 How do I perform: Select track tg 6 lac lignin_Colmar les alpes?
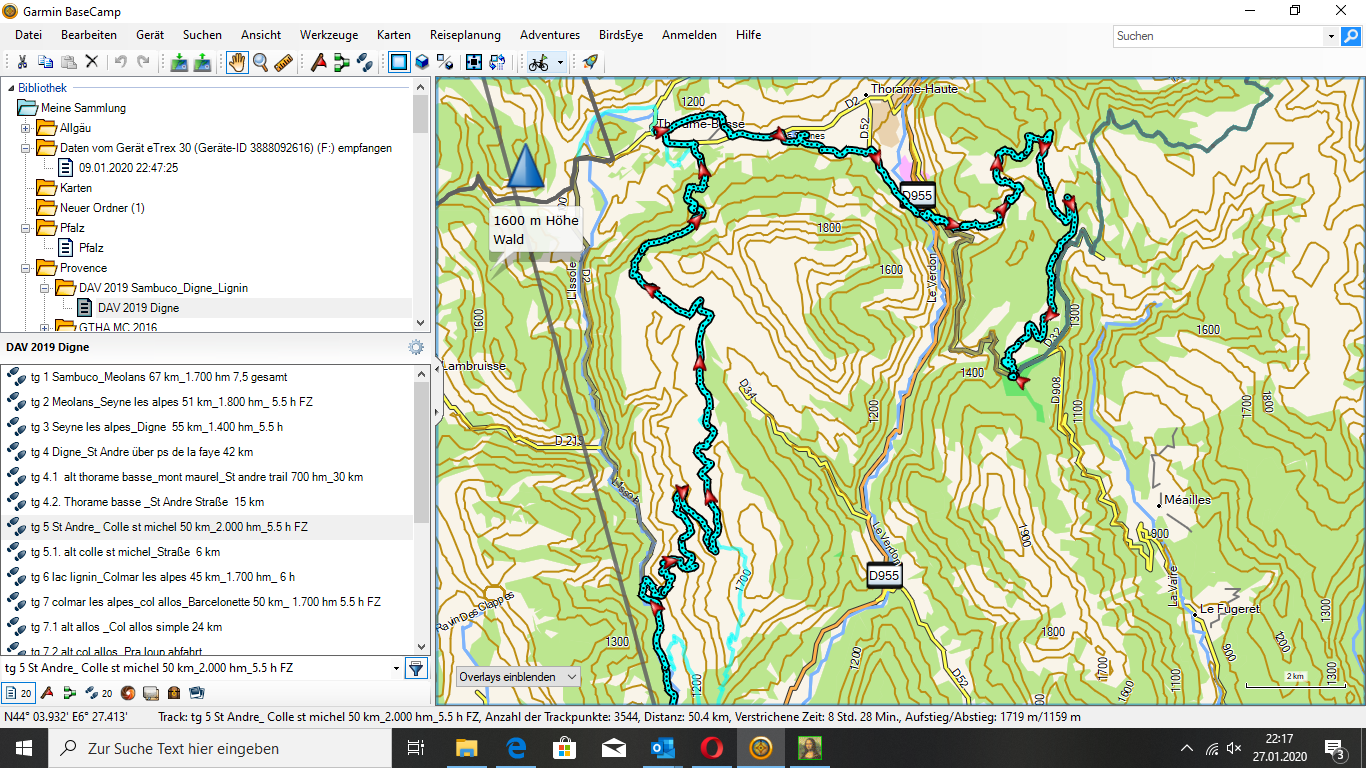[x=207, y=577]
